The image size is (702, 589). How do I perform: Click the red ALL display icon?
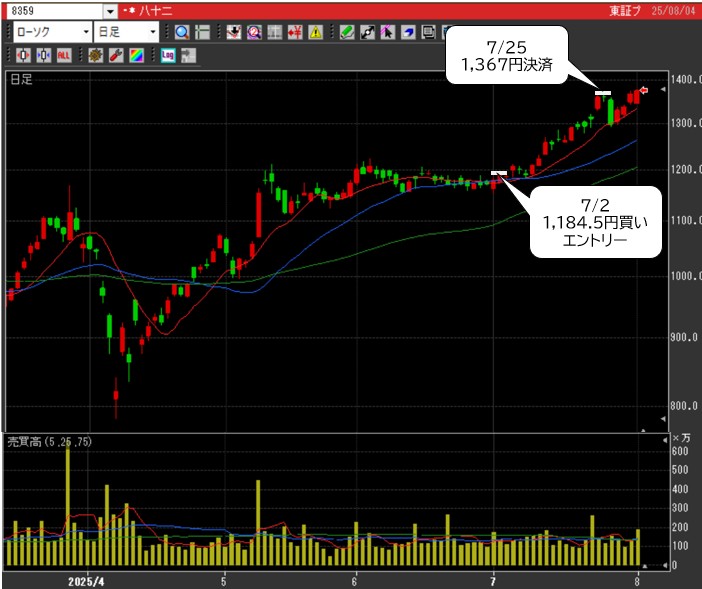click(x=64, y=55)
